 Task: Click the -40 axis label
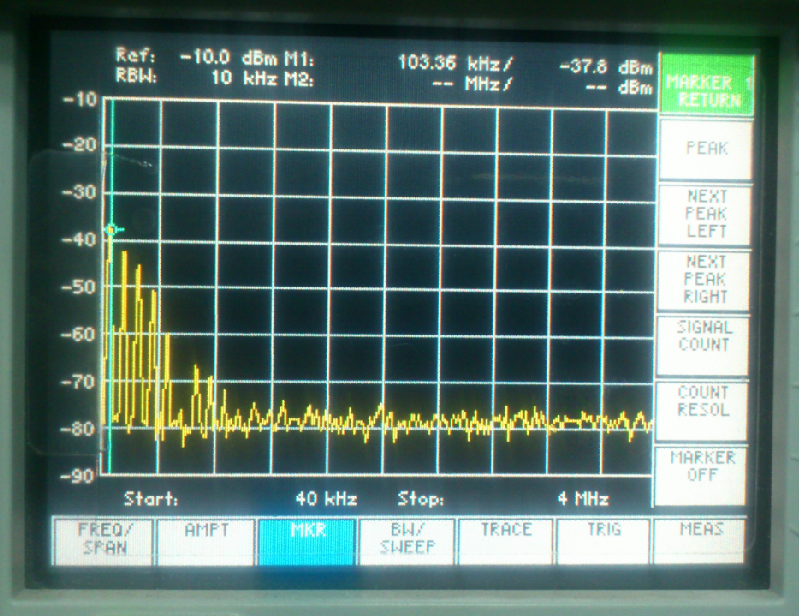[x=79, y=239]
